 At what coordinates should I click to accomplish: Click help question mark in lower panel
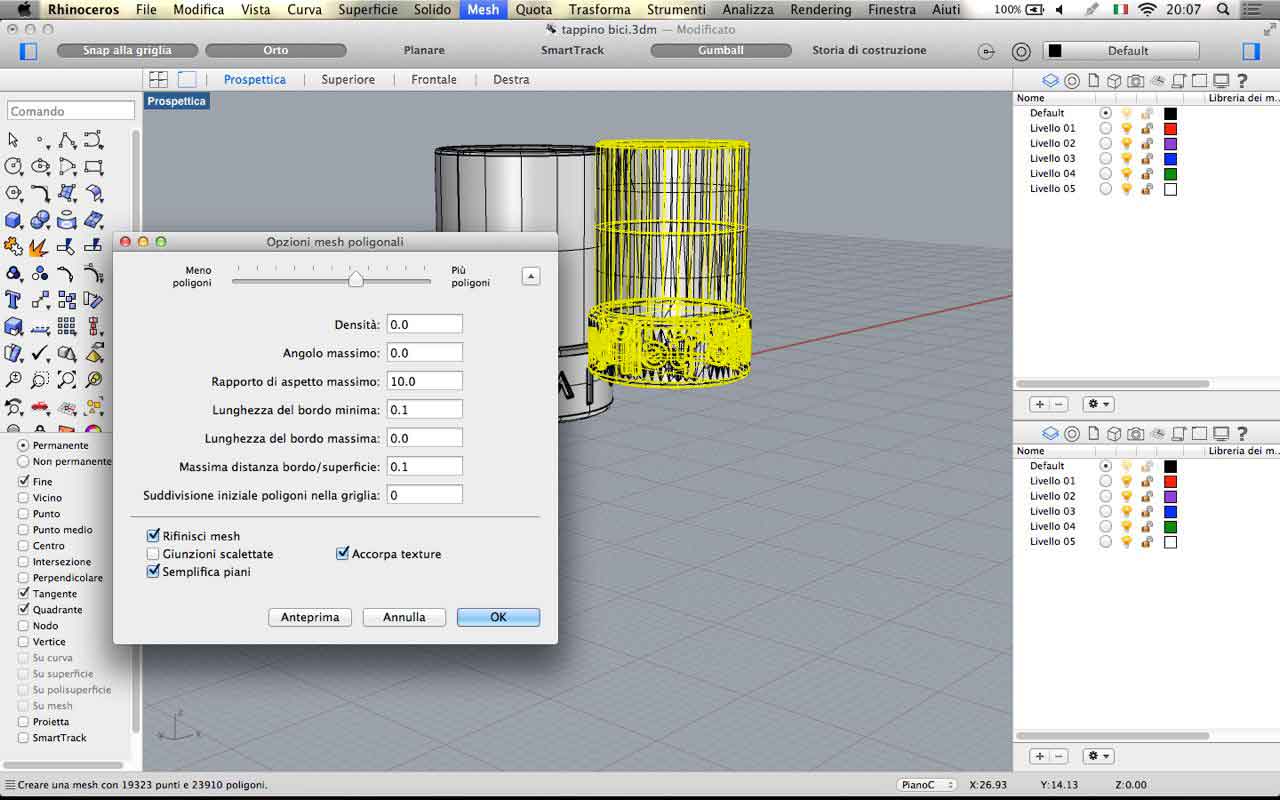tap(1243, 434)
